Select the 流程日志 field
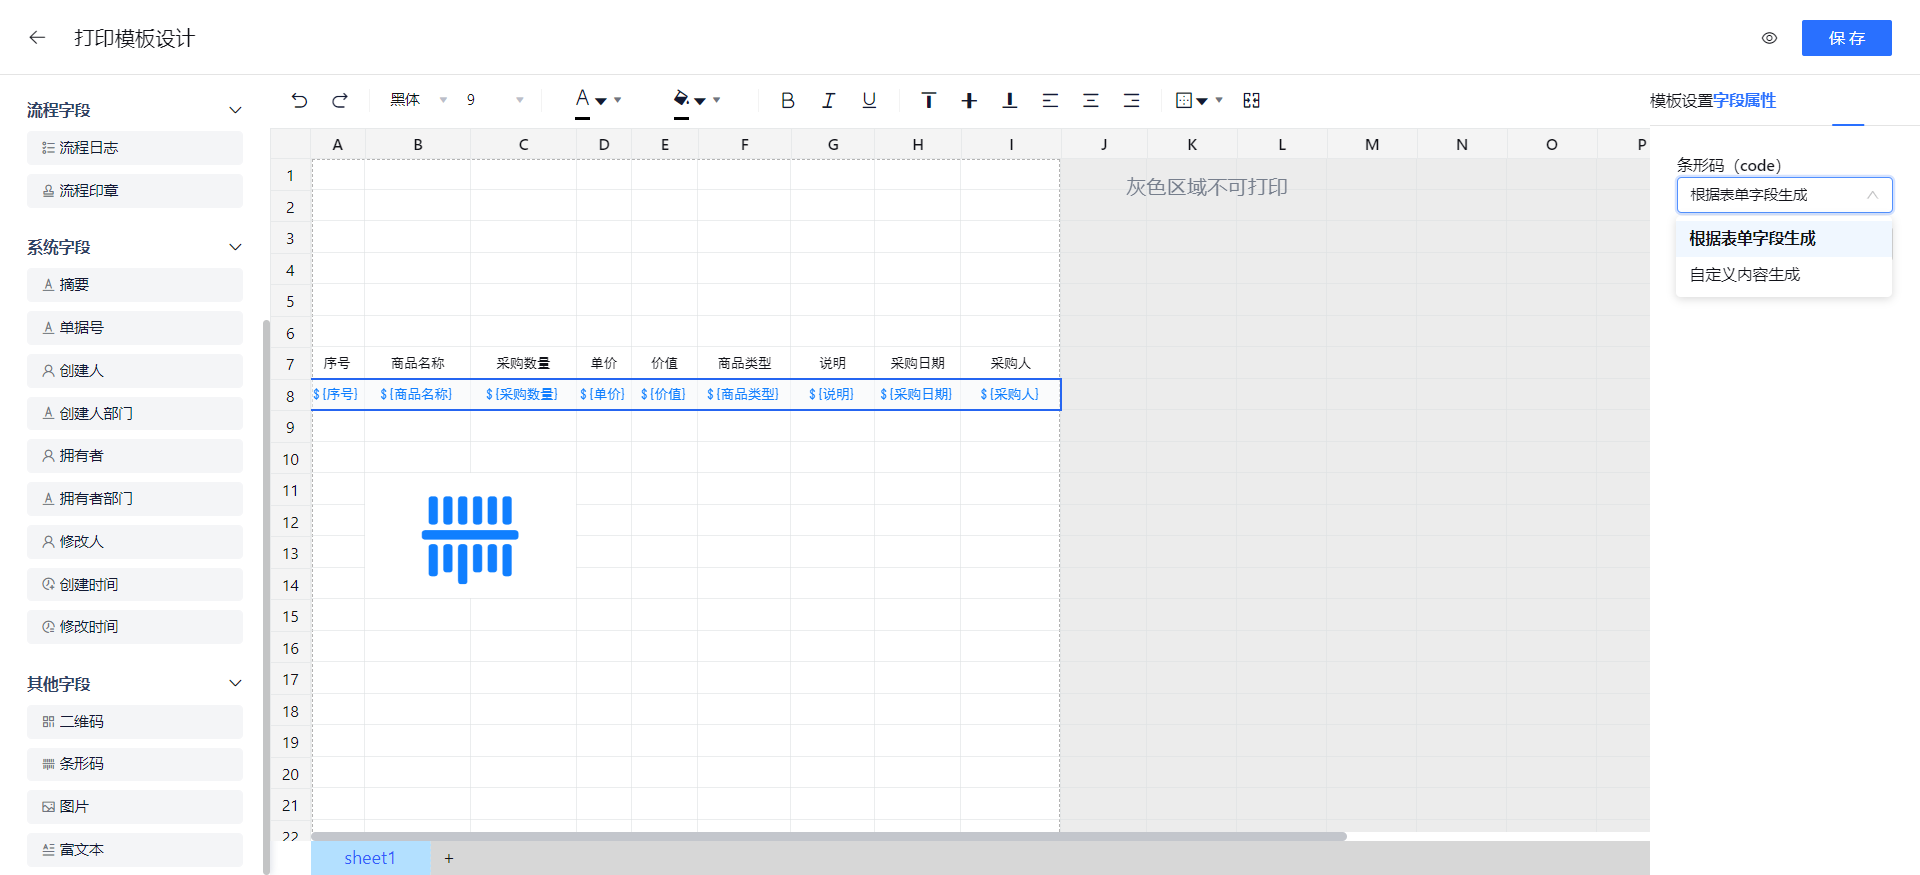1920x875 pixels. click(x=135, y=148)
